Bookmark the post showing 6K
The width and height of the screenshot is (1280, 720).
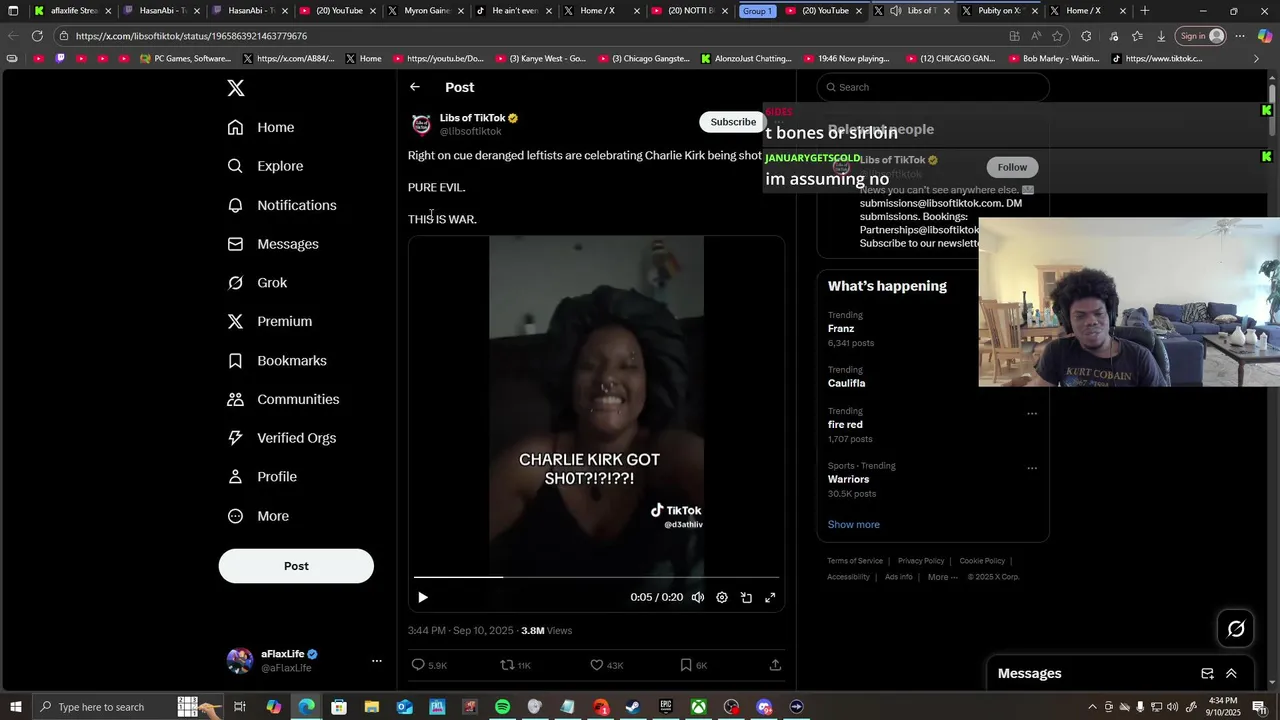pyautogui.click(x=686, y=665)
